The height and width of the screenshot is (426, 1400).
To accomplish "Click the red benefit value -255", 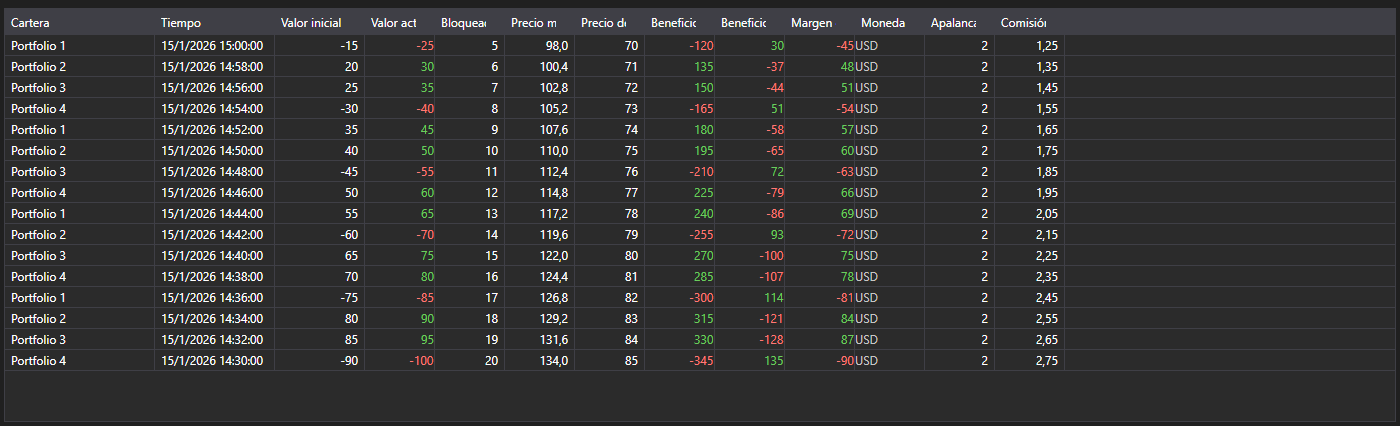I will click(x=679, y=235).
